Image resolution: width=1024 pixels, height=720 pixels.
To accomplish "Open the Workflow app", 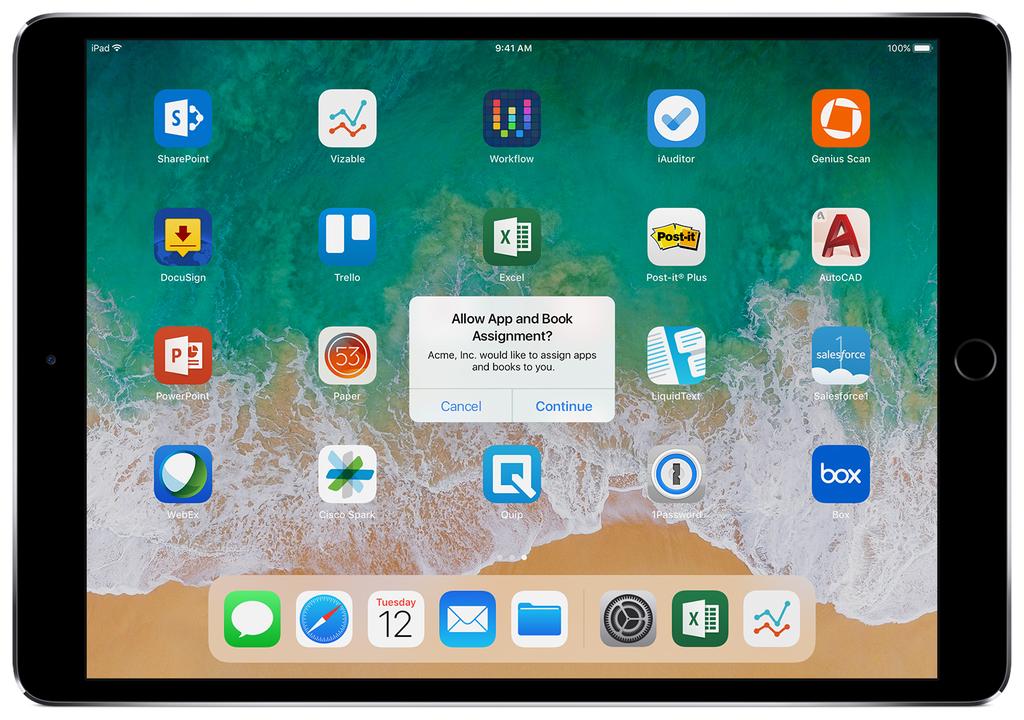I will point(511,118).
